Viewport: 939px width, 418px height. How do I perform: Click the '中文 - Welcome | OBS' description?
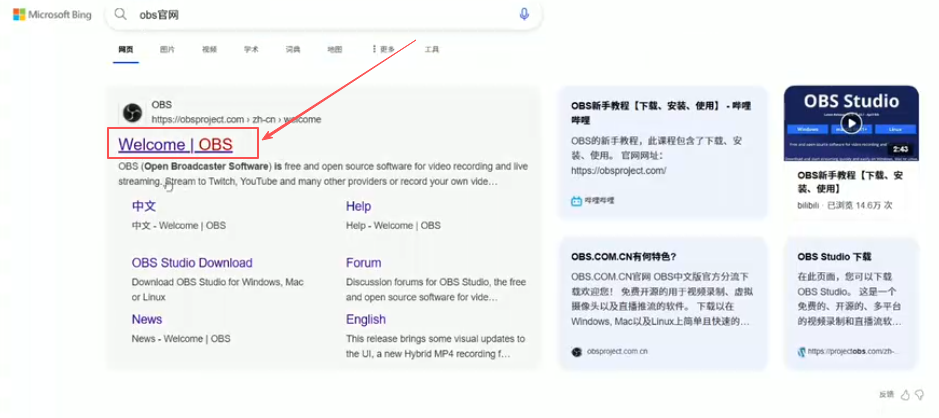click(x=178, y=226)
